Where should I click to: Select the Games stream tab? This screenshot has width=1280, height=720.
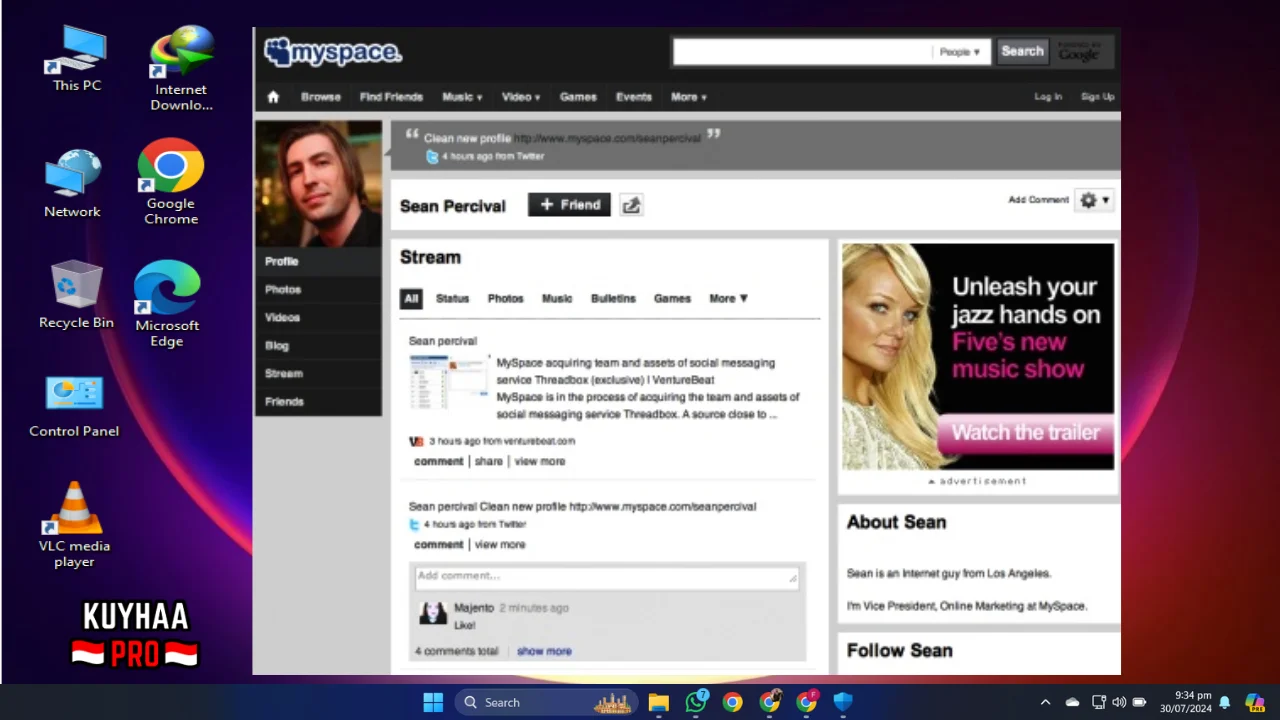pos(672,298)
